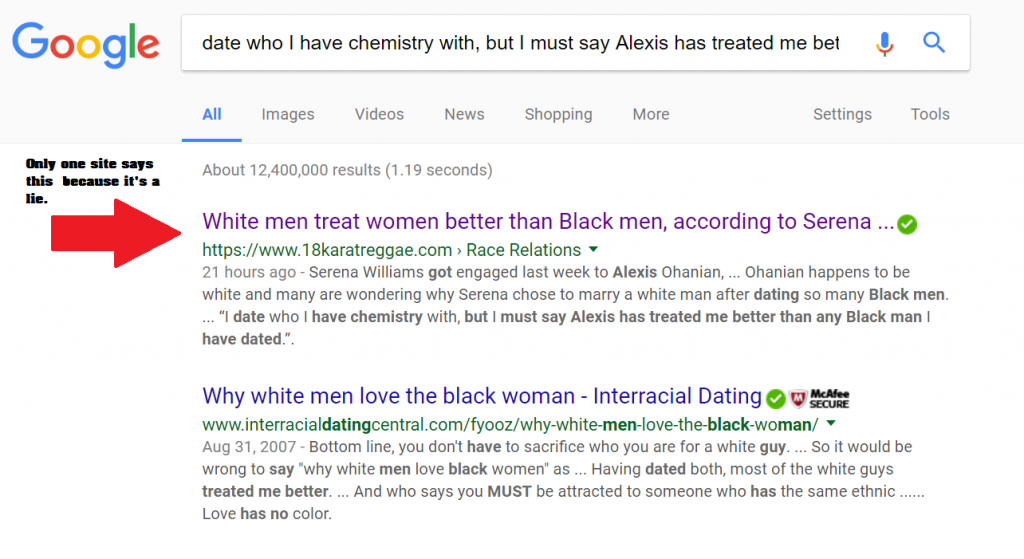Start voice search with microphone icon
The image size is (1024, 559).
pyautogui.click(x=885, y=43)
